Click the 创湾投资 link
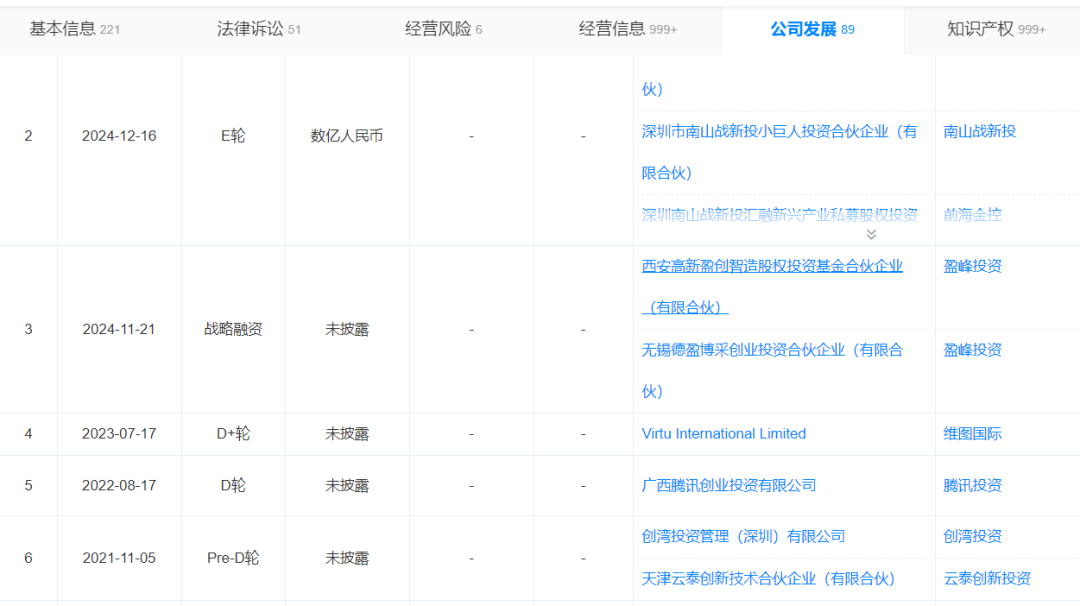The height and width of the screenshot is (606, 1080). tap(972, 536)
